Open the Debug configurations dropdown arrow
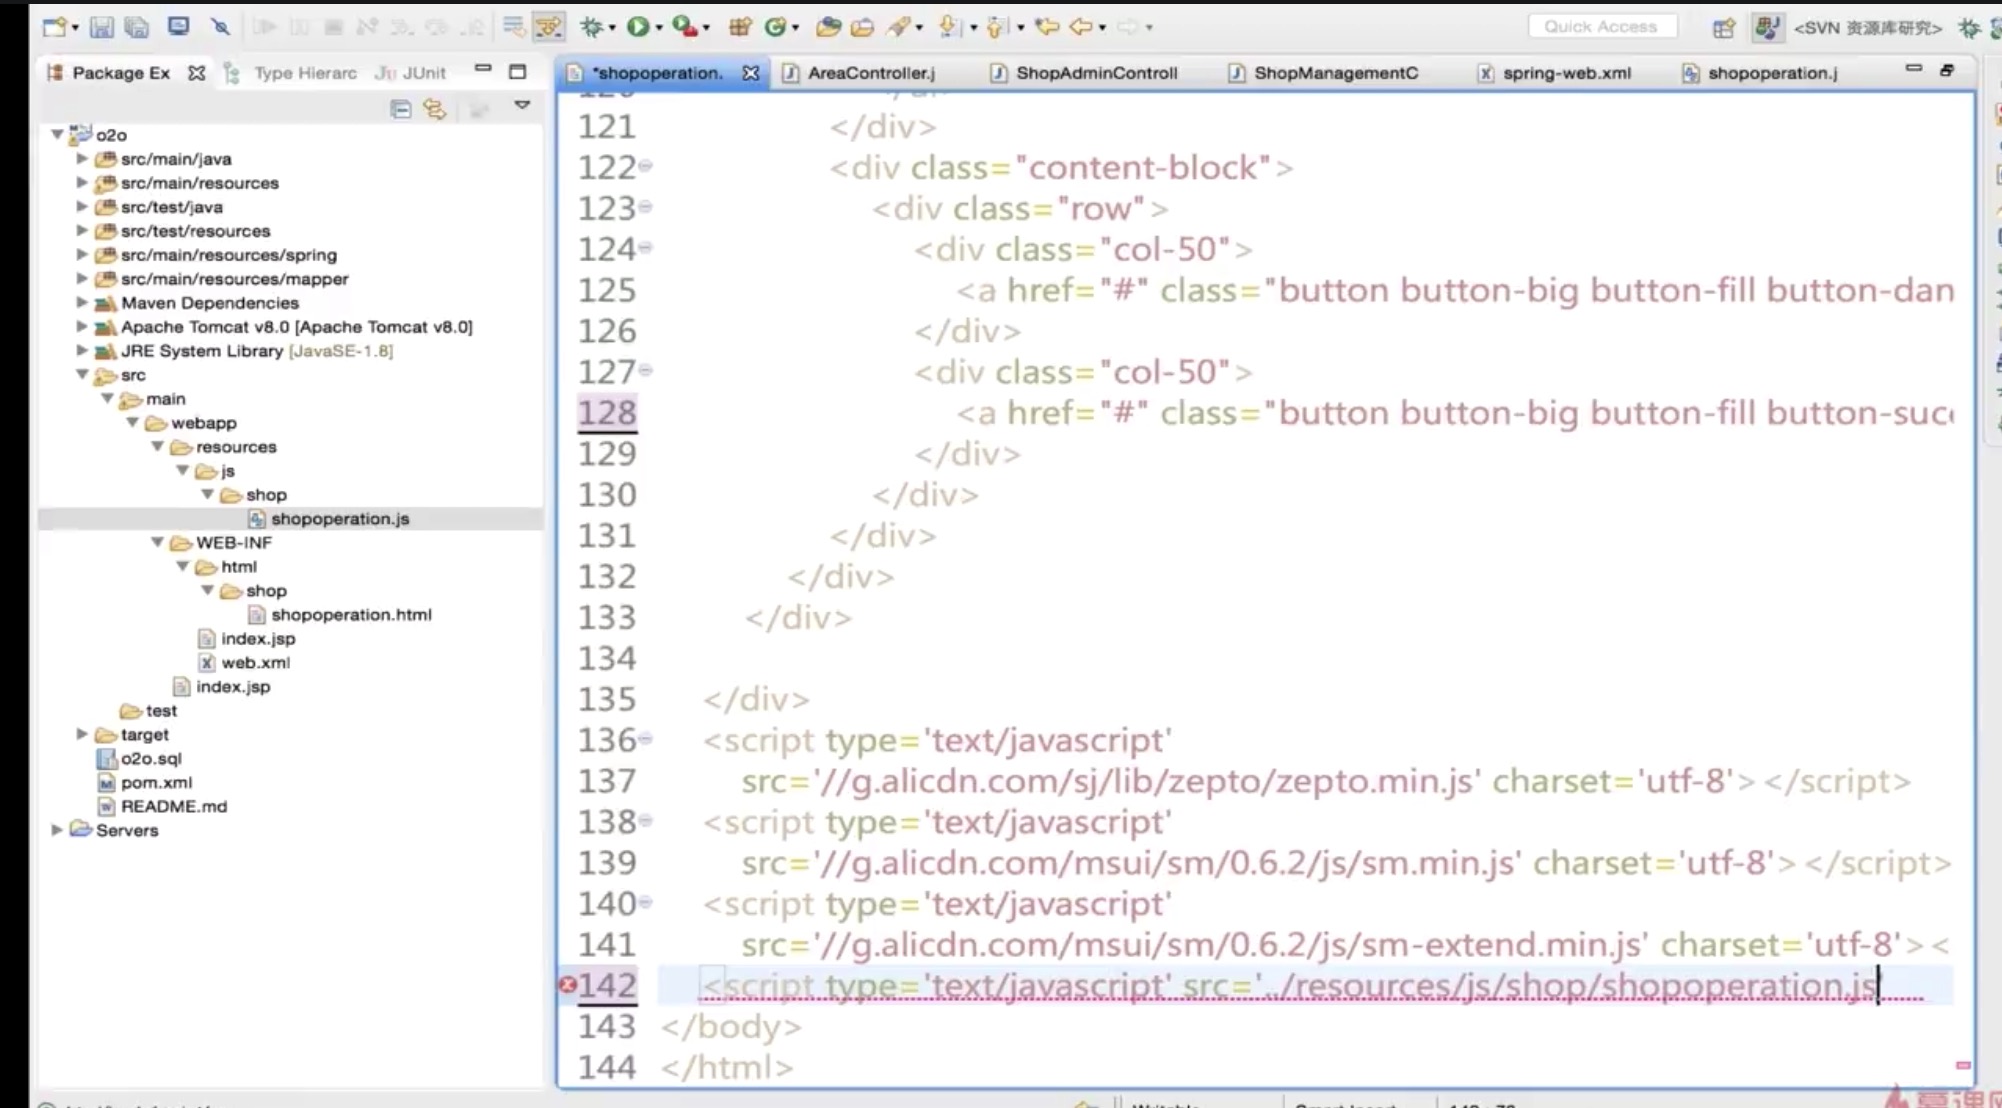The height and width of the screenshot is (1108, 2002). (612, 28)
